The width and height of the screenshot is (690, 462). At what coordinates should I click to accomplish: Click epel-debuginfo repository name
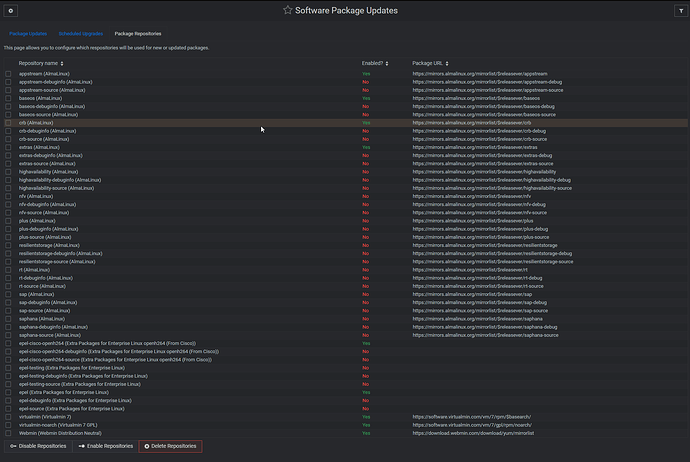coord(75,400)
